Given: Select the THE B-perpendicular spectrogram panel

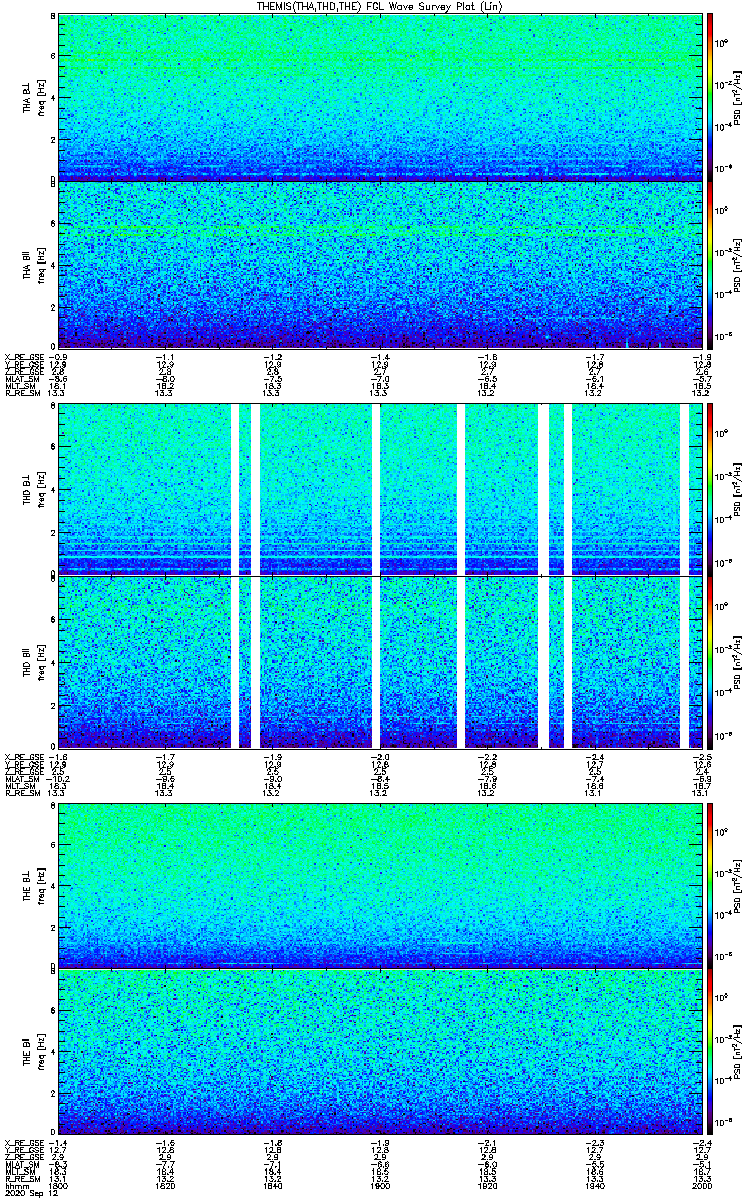Looking at the screenshot, I should pyautogui.click(x=380, y=884).
